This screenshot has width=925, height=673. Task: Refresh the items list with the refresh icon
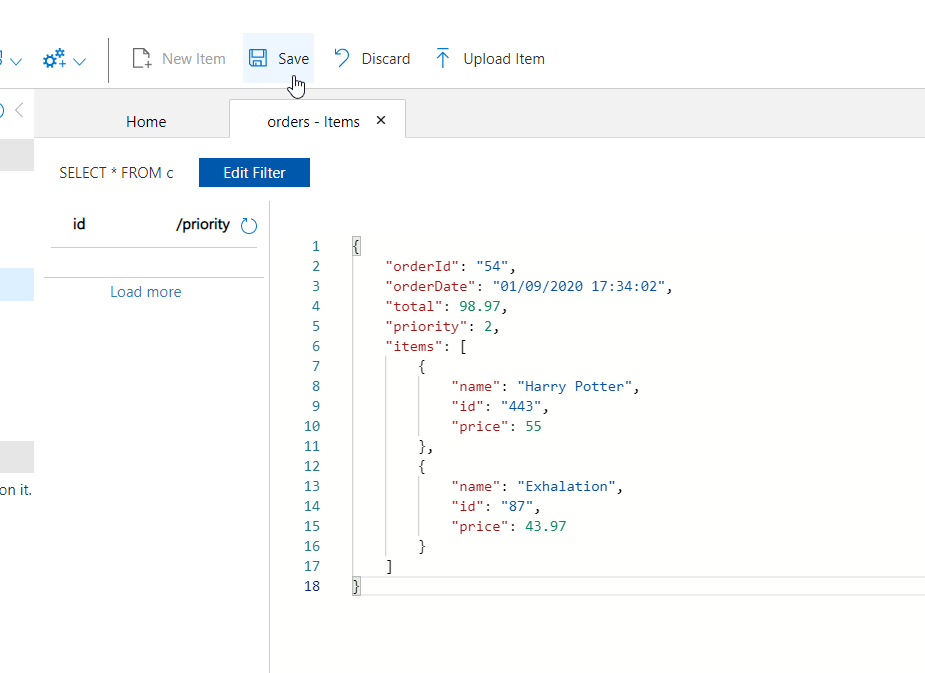tap(249, 225)
